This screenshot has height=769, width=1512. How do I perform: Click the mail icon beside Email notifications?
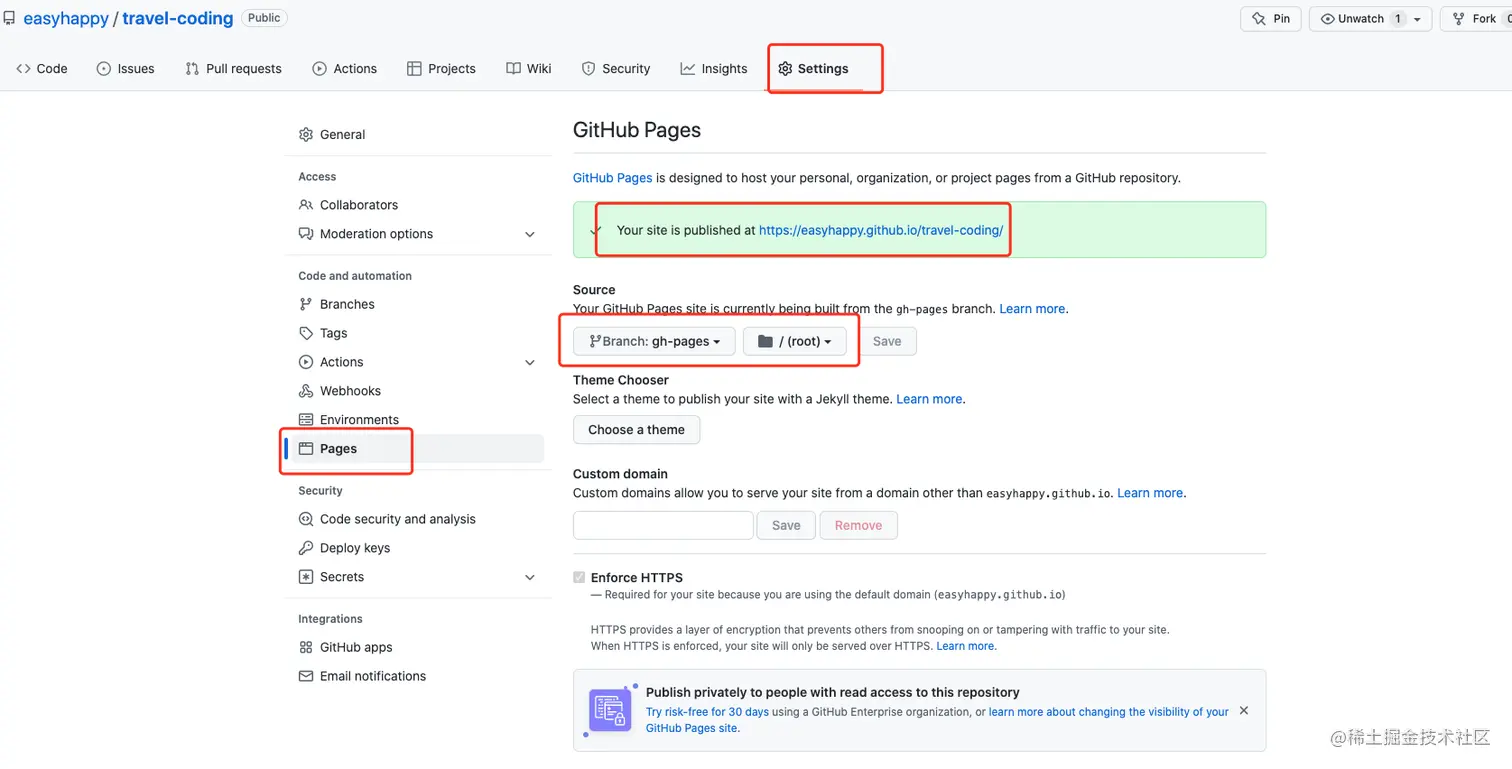(306, 676)
